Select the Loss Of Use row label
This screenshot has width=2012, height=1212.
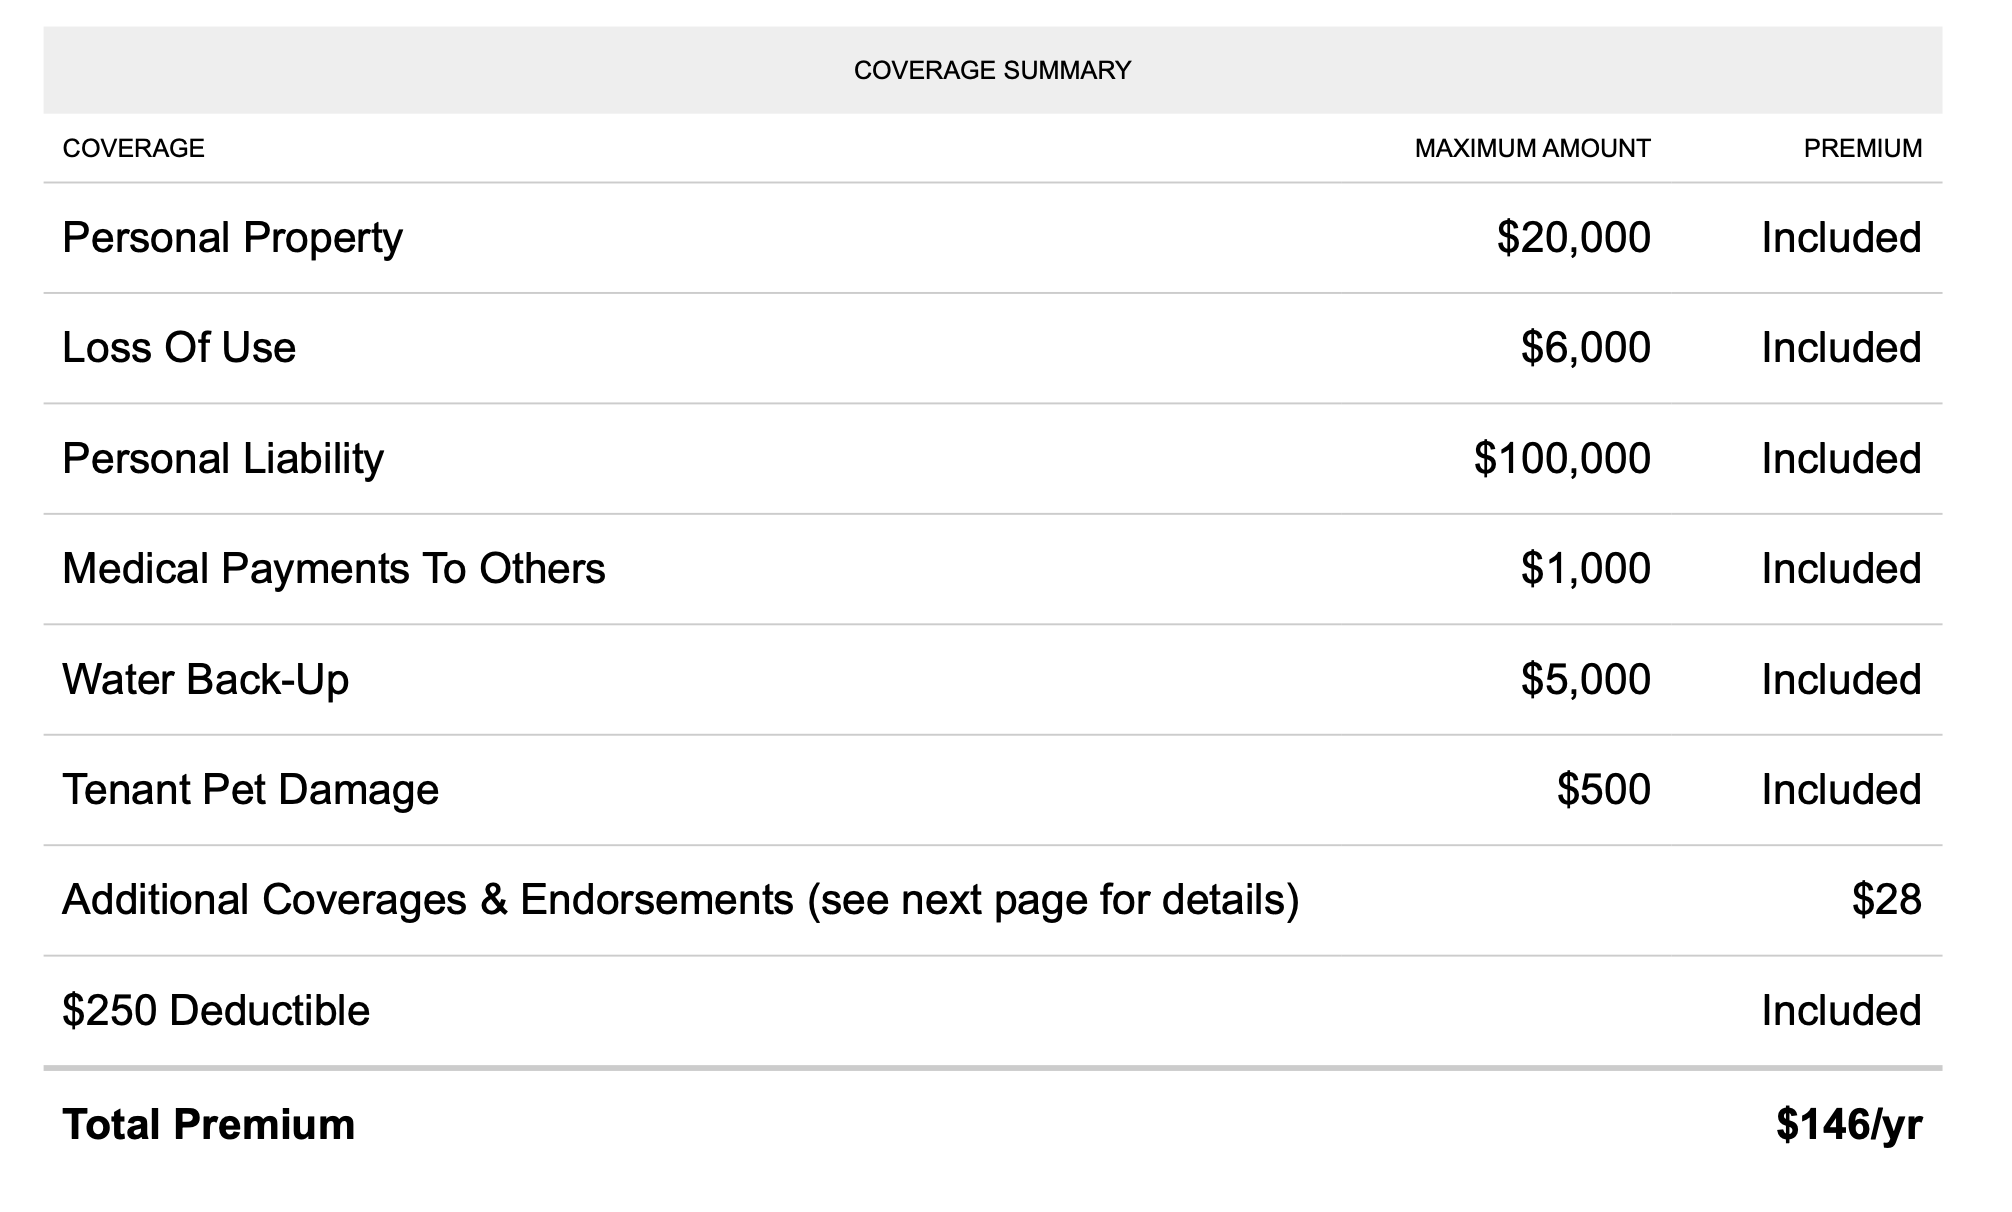[179, 348]
